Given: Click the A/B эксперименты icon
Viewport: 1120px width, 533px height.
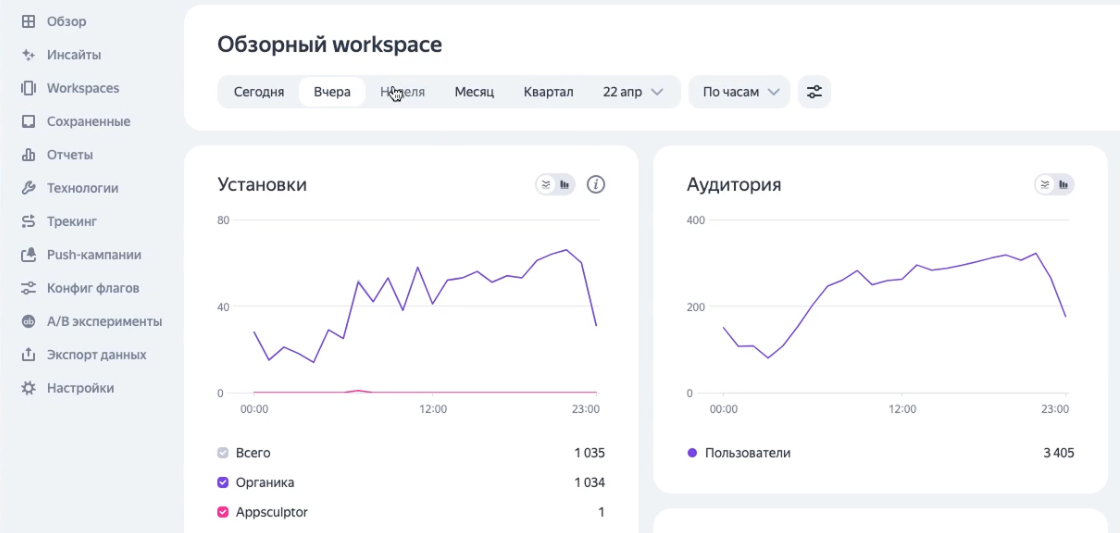Looking at the screenshot, I should tap(29, 322).
